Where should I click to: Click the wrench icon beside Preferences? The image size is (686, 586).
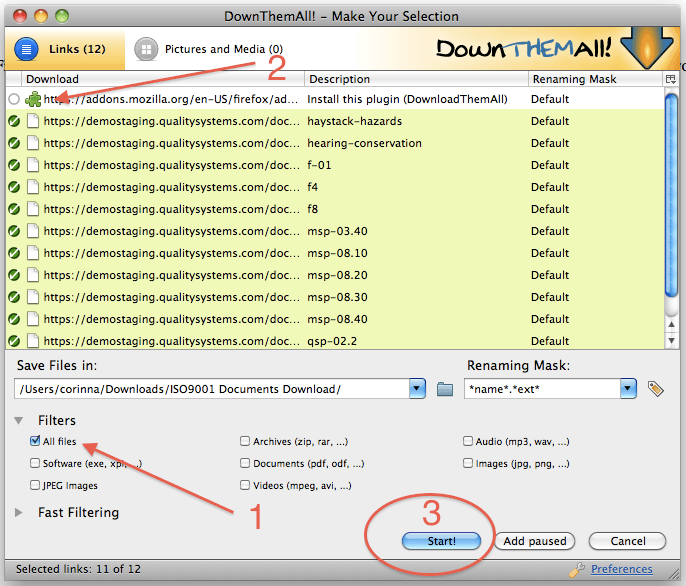click(x=577, y=569)
